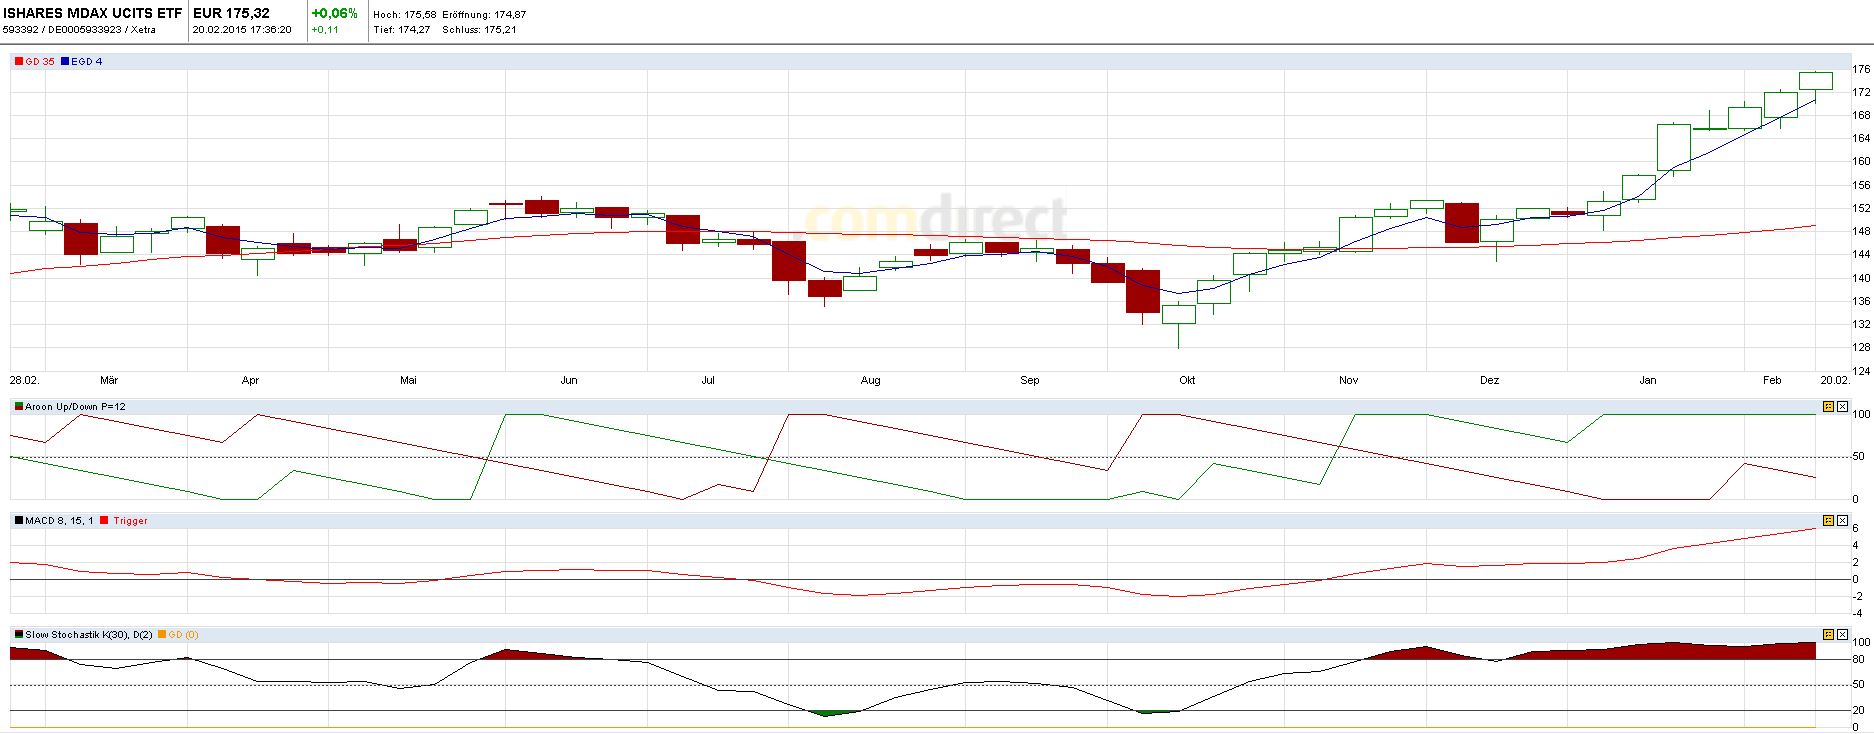Image resolution: width=1874 pixels, height=734 pixels.
Task: Click the blue EGD 4 legend square
Action: [65, 62]
